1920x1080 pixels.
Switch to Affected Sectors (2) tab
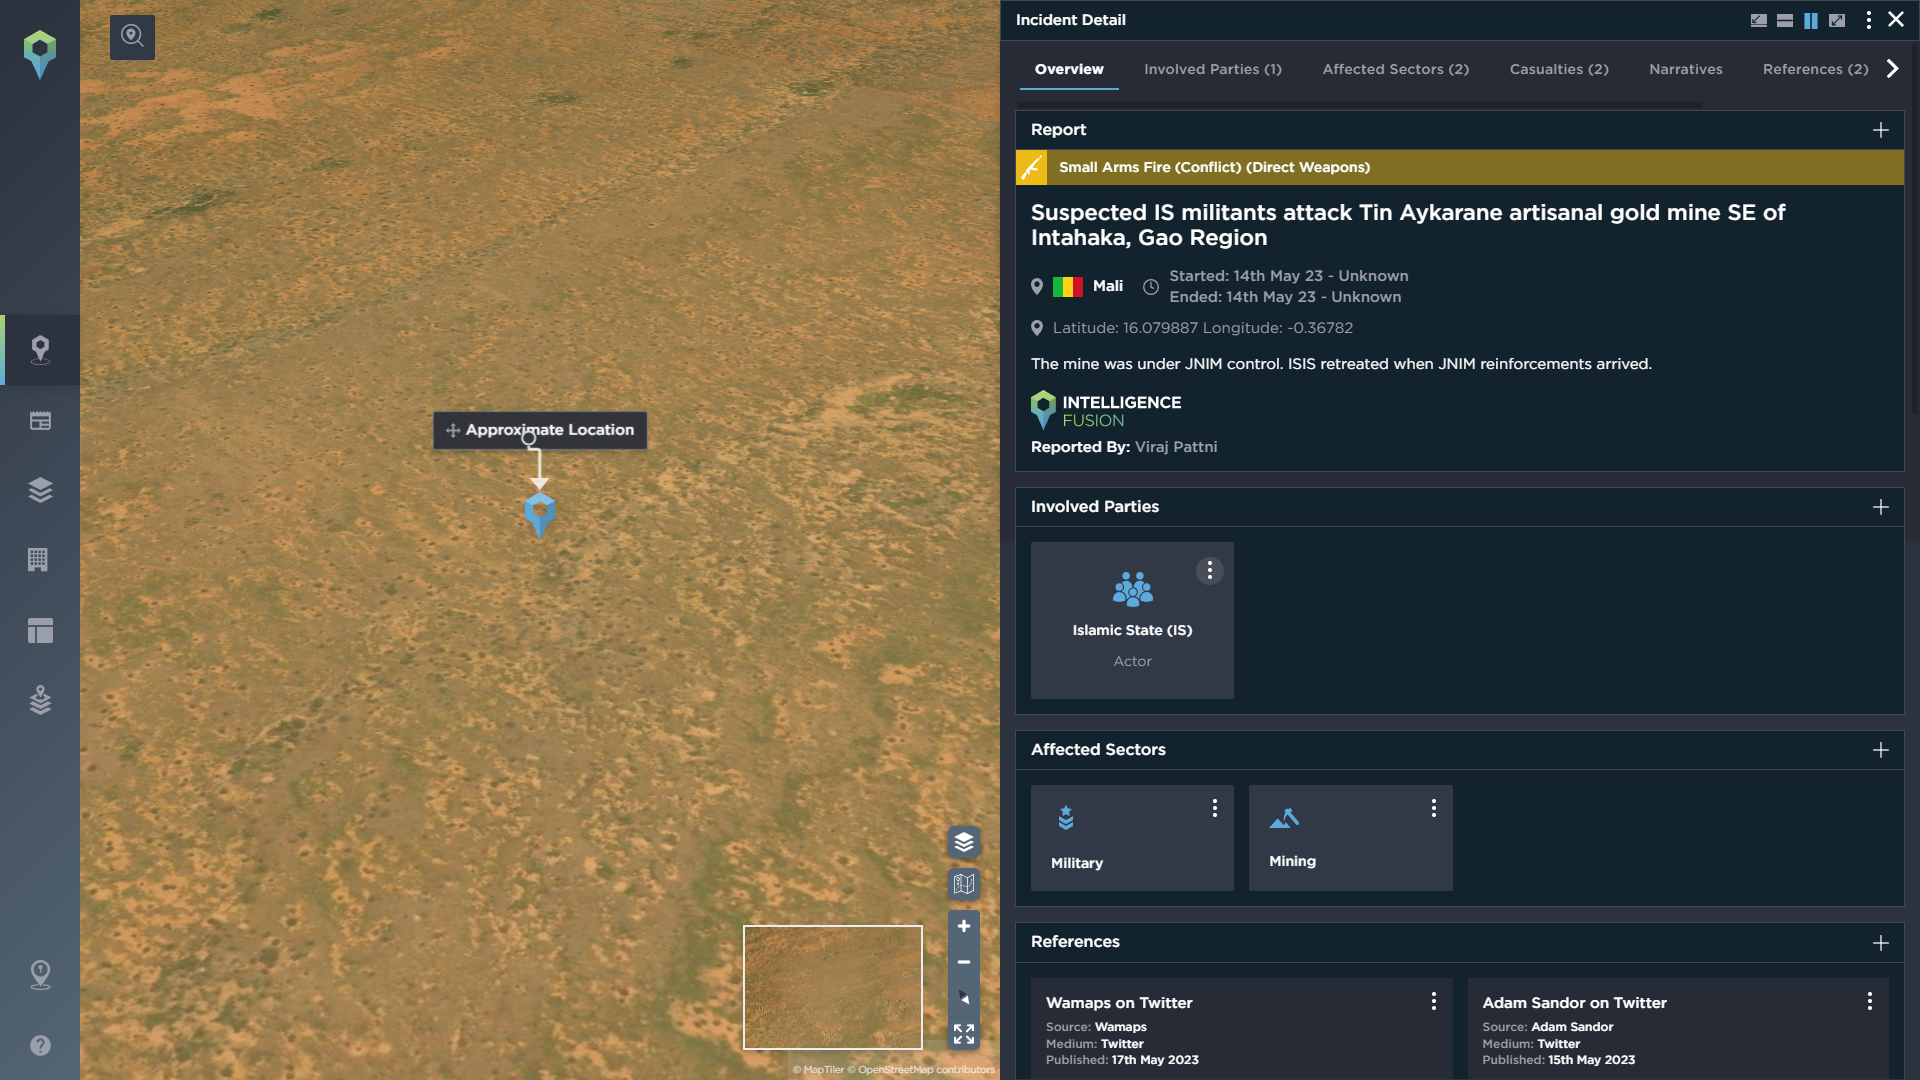[1396, 69]
